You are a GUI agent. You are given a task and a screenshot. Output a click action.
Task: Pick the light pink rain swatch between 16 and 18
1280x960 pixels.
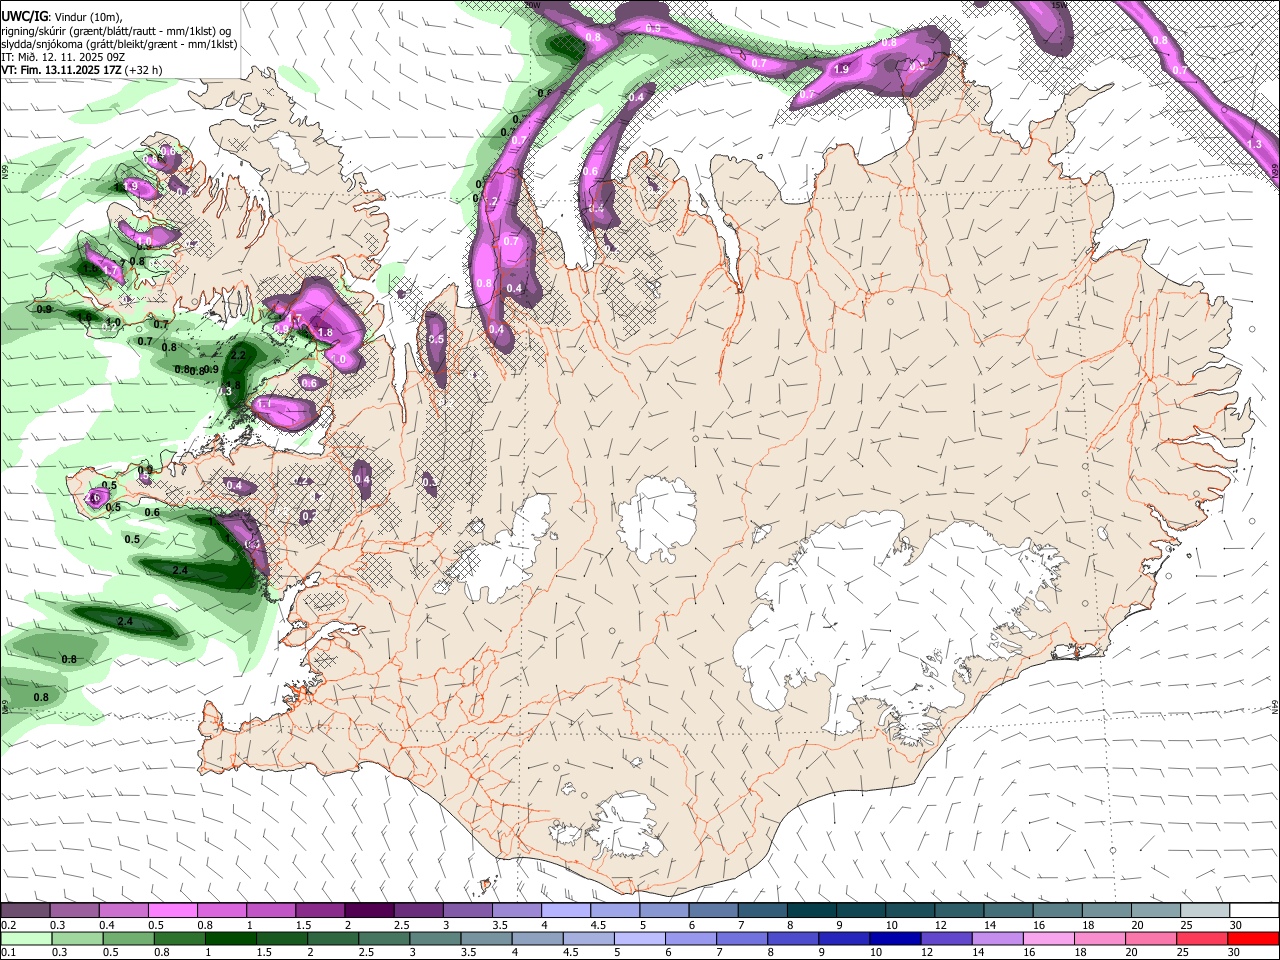click(1050, 939)
